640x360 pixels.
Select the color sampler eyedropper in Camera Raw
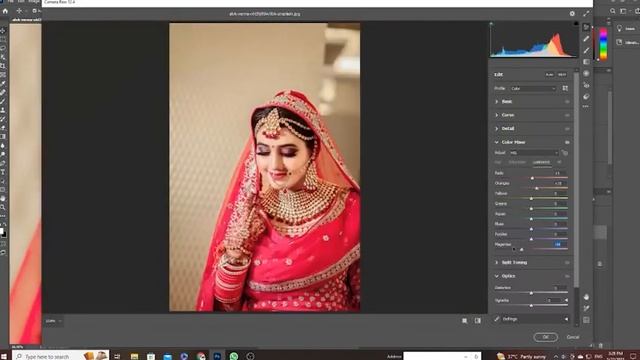[587, 308]
